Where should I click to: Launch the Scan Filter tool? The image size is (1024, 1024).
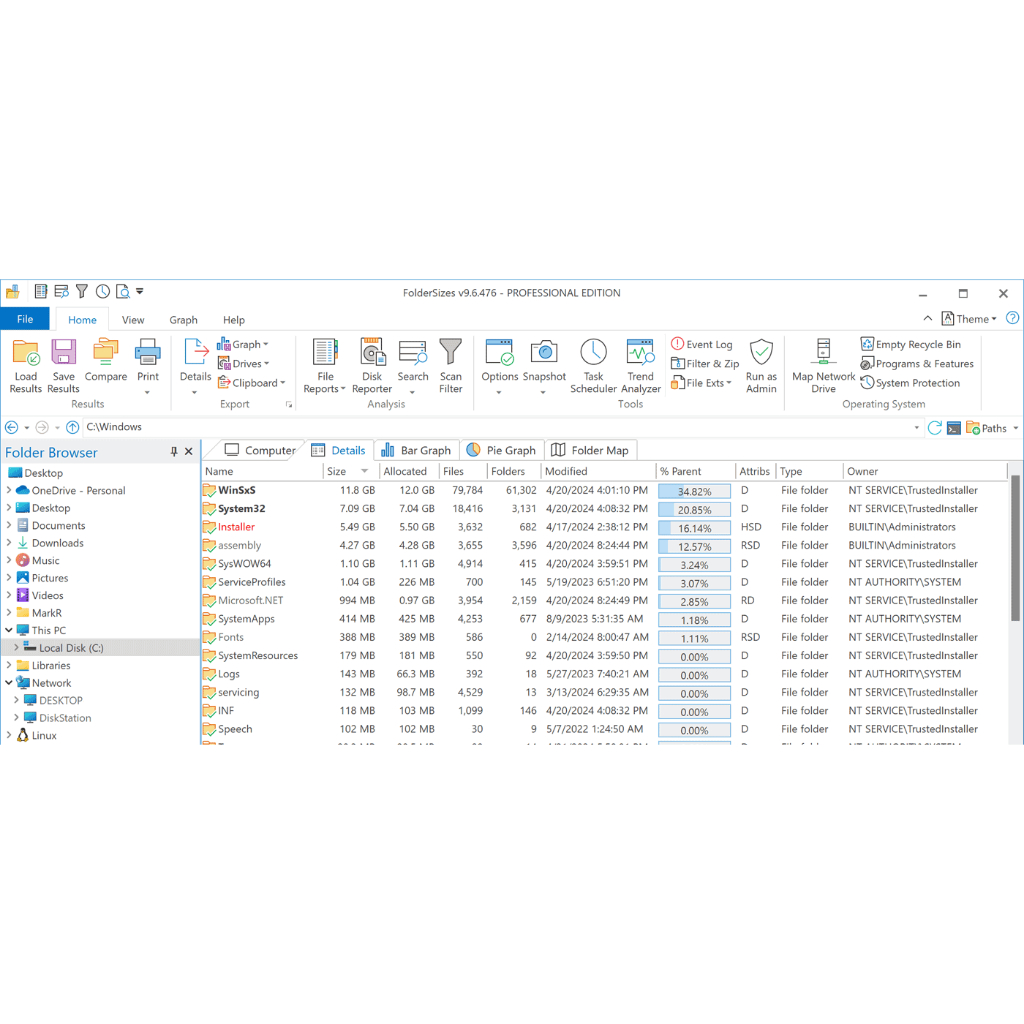click(x=450, y=364)
